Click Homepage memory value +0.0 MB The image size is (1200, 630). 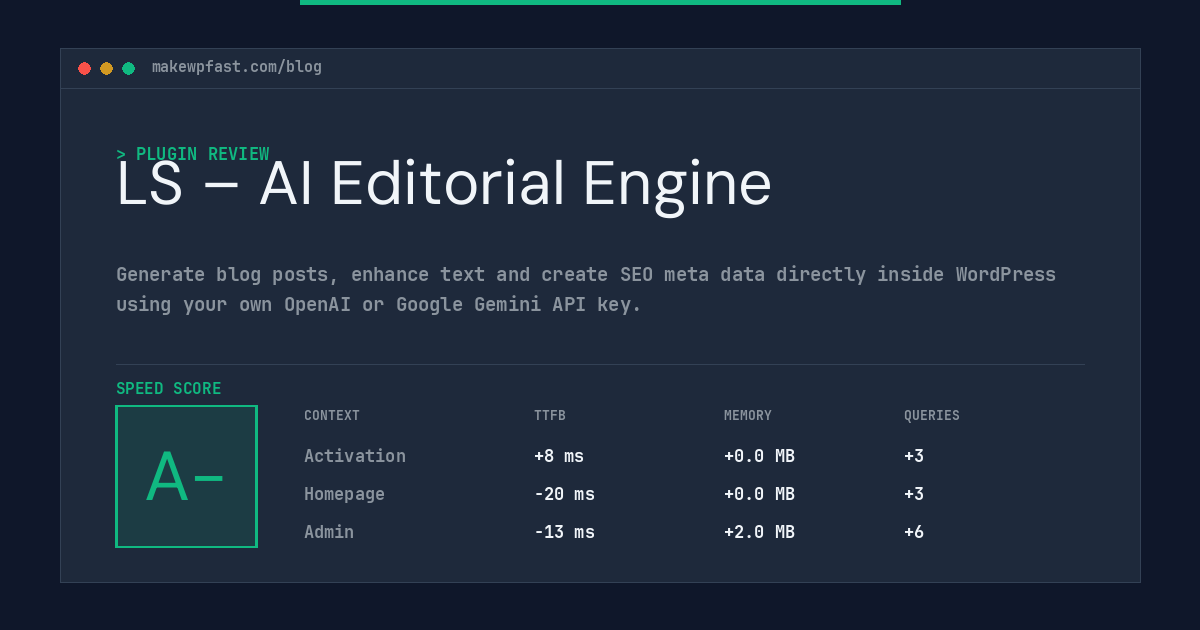pyautogui.click(x=759, y=494)
